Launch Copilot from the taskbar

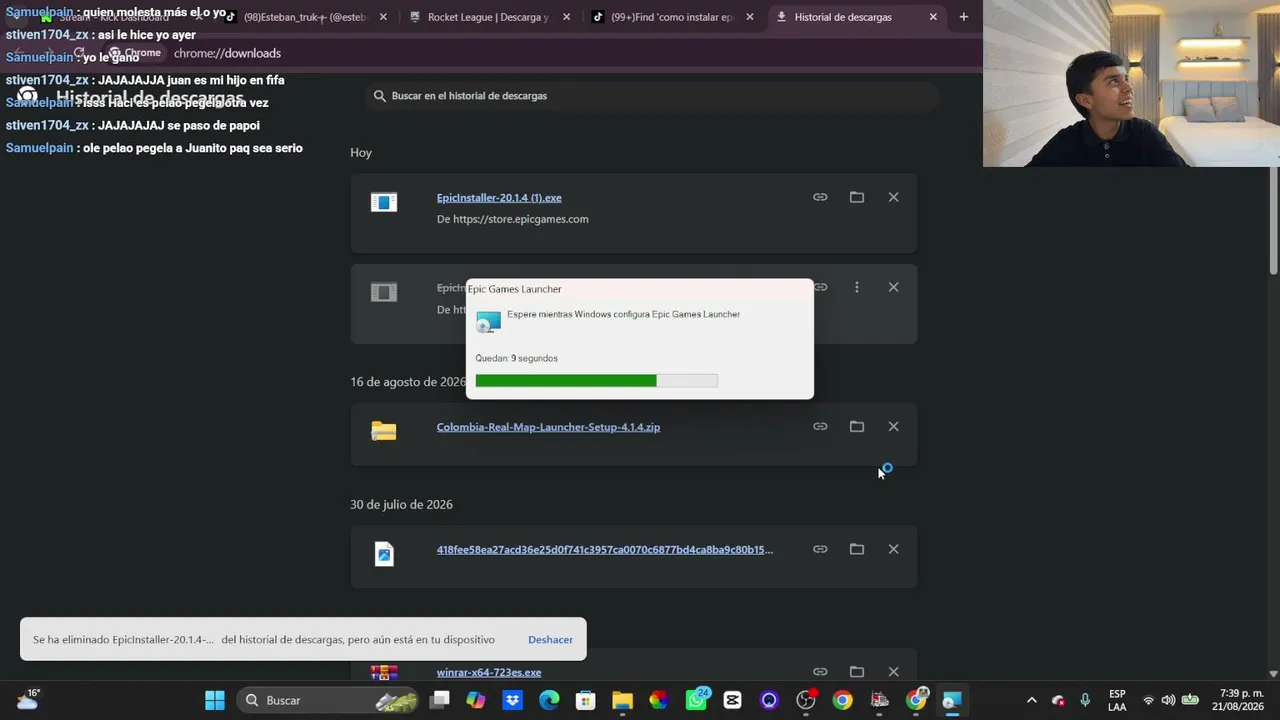[x=476, y=700]
